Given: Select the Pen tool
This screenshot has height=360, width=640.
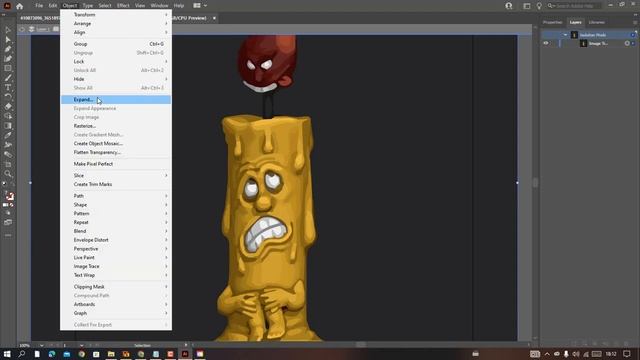Looking at the screenshot, I should (8, 49).
